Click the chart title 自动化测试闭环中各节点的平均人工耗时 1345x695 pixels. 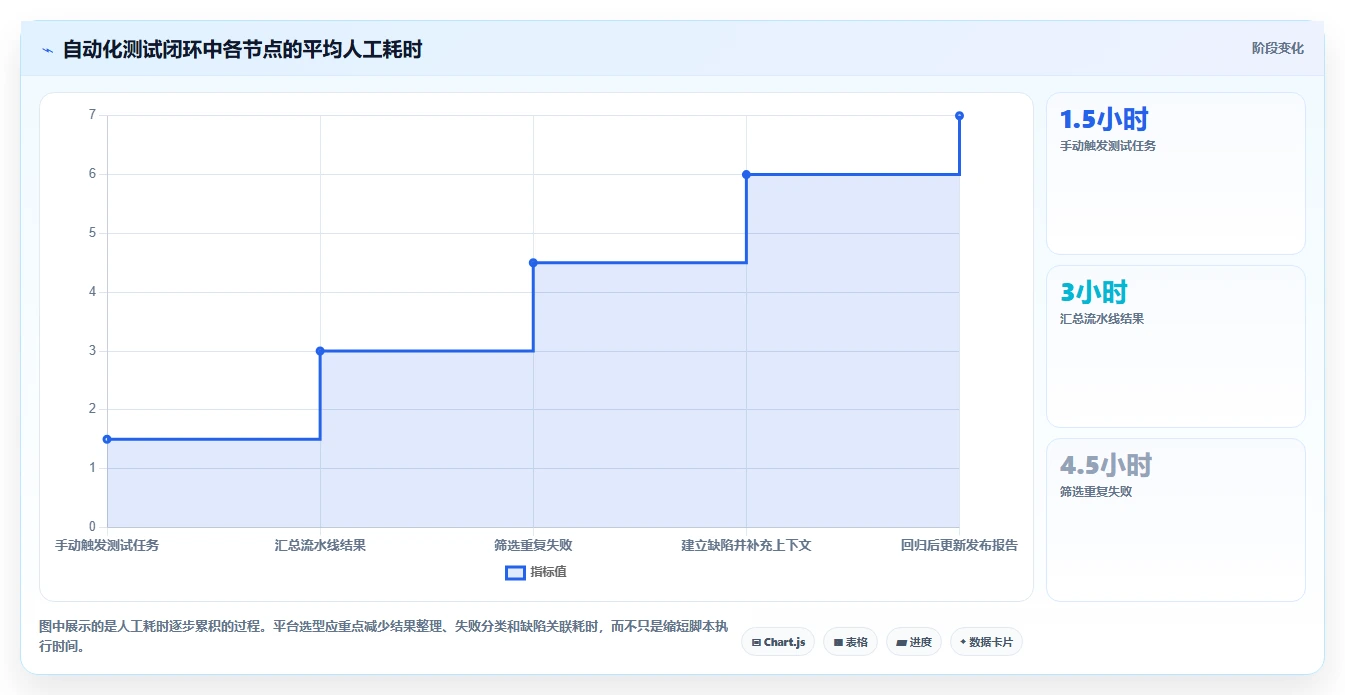tap(243, 49)
